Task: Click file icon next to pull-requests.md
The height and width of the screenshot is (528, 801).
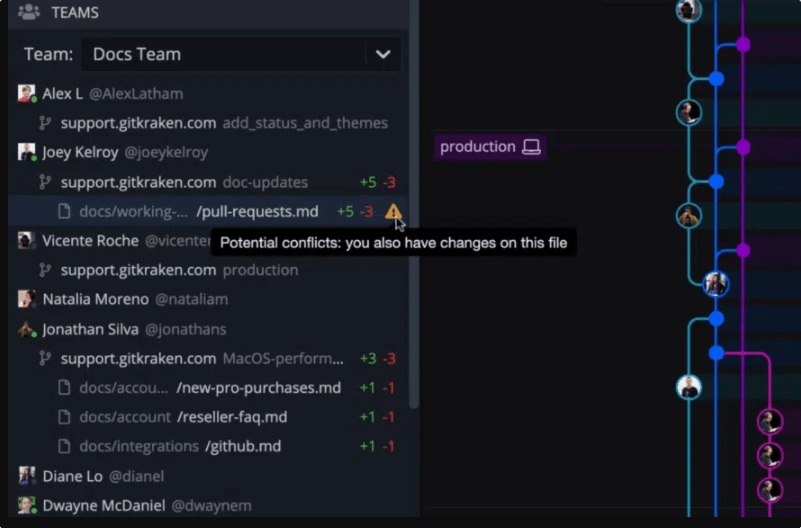Action: point(64,212)
